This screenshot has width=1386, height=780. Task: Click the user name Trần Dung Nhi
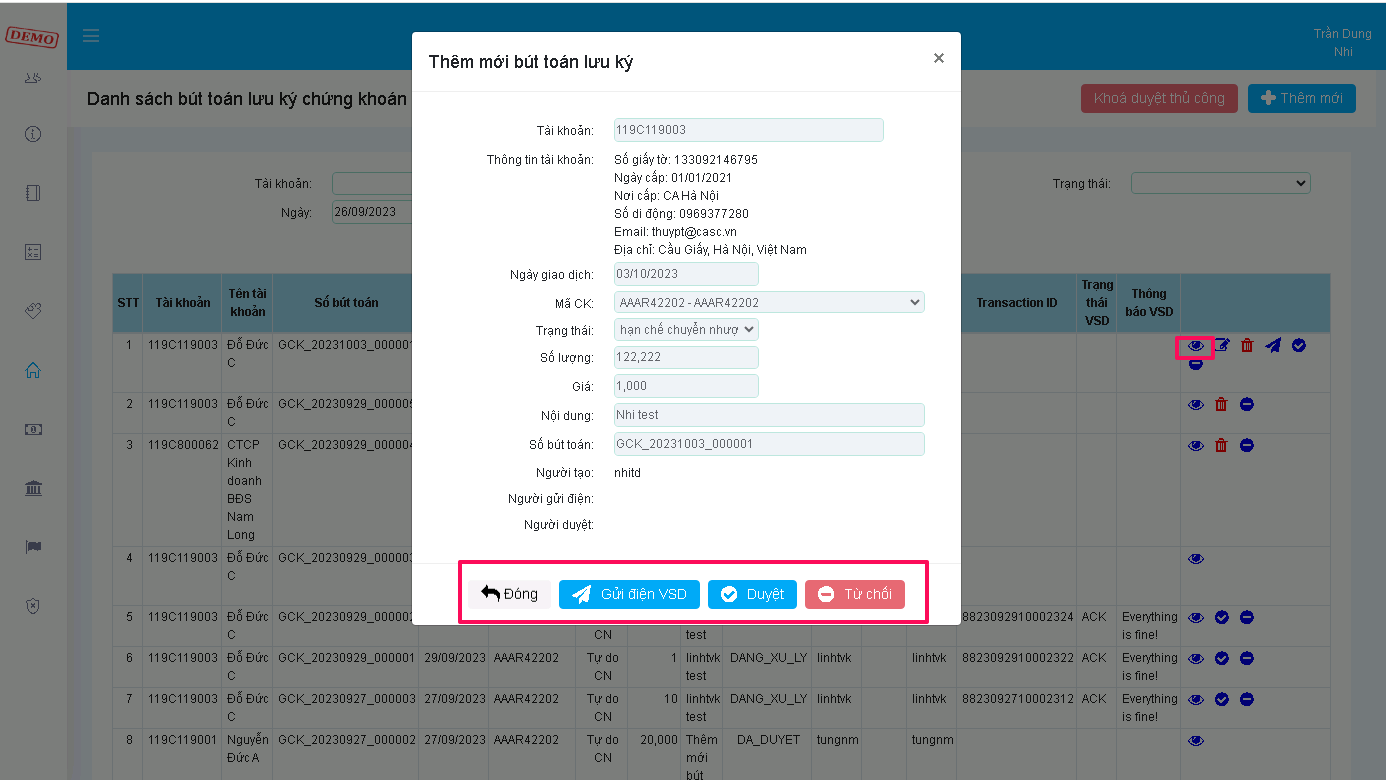[x=1343, y=43]
